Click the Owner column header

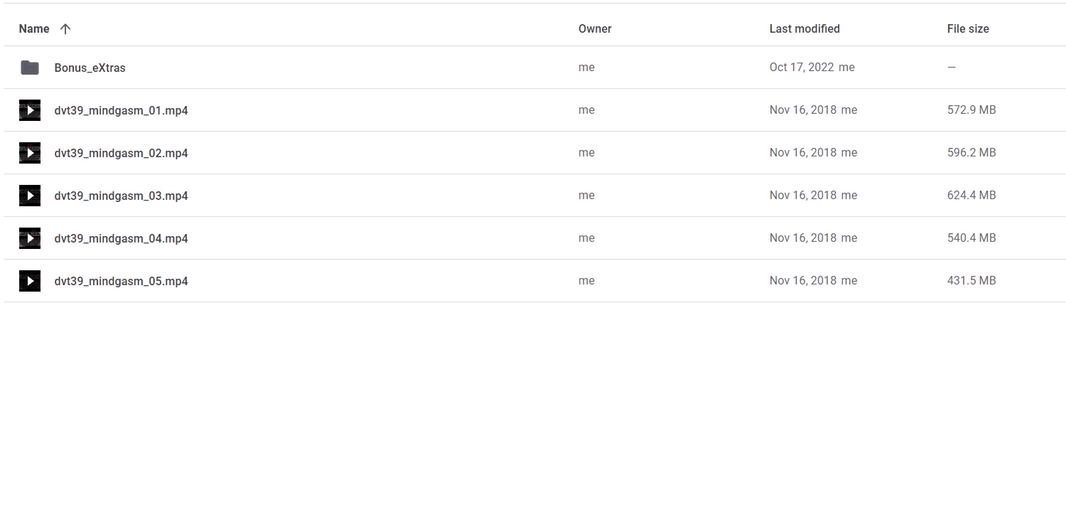click(x=595, y=29)
